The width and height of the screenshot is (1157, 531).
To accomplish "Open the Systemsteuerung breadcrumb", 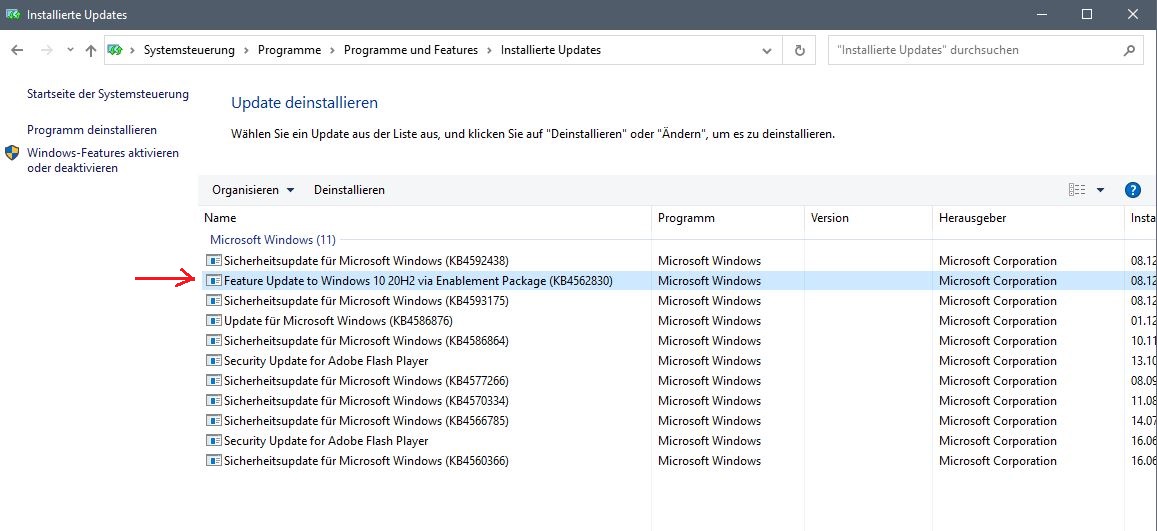I will tap(189, 50).
